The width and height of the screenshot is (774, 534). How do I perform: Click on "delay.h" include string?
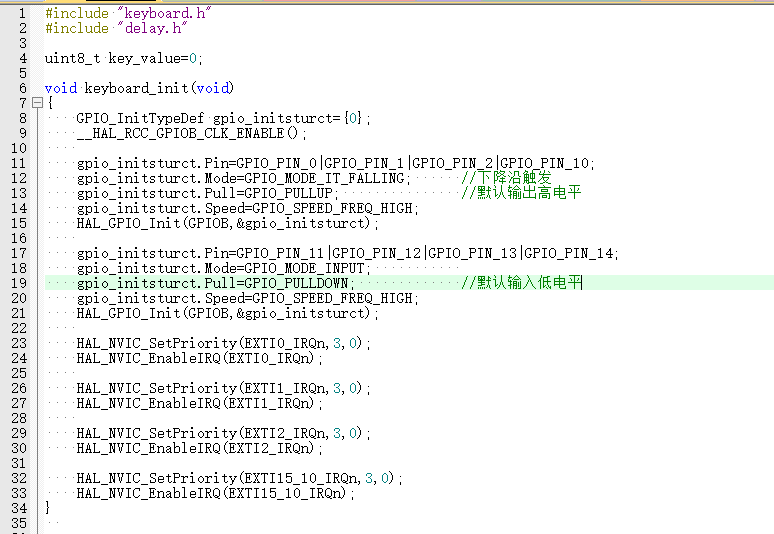coord(152,28)
